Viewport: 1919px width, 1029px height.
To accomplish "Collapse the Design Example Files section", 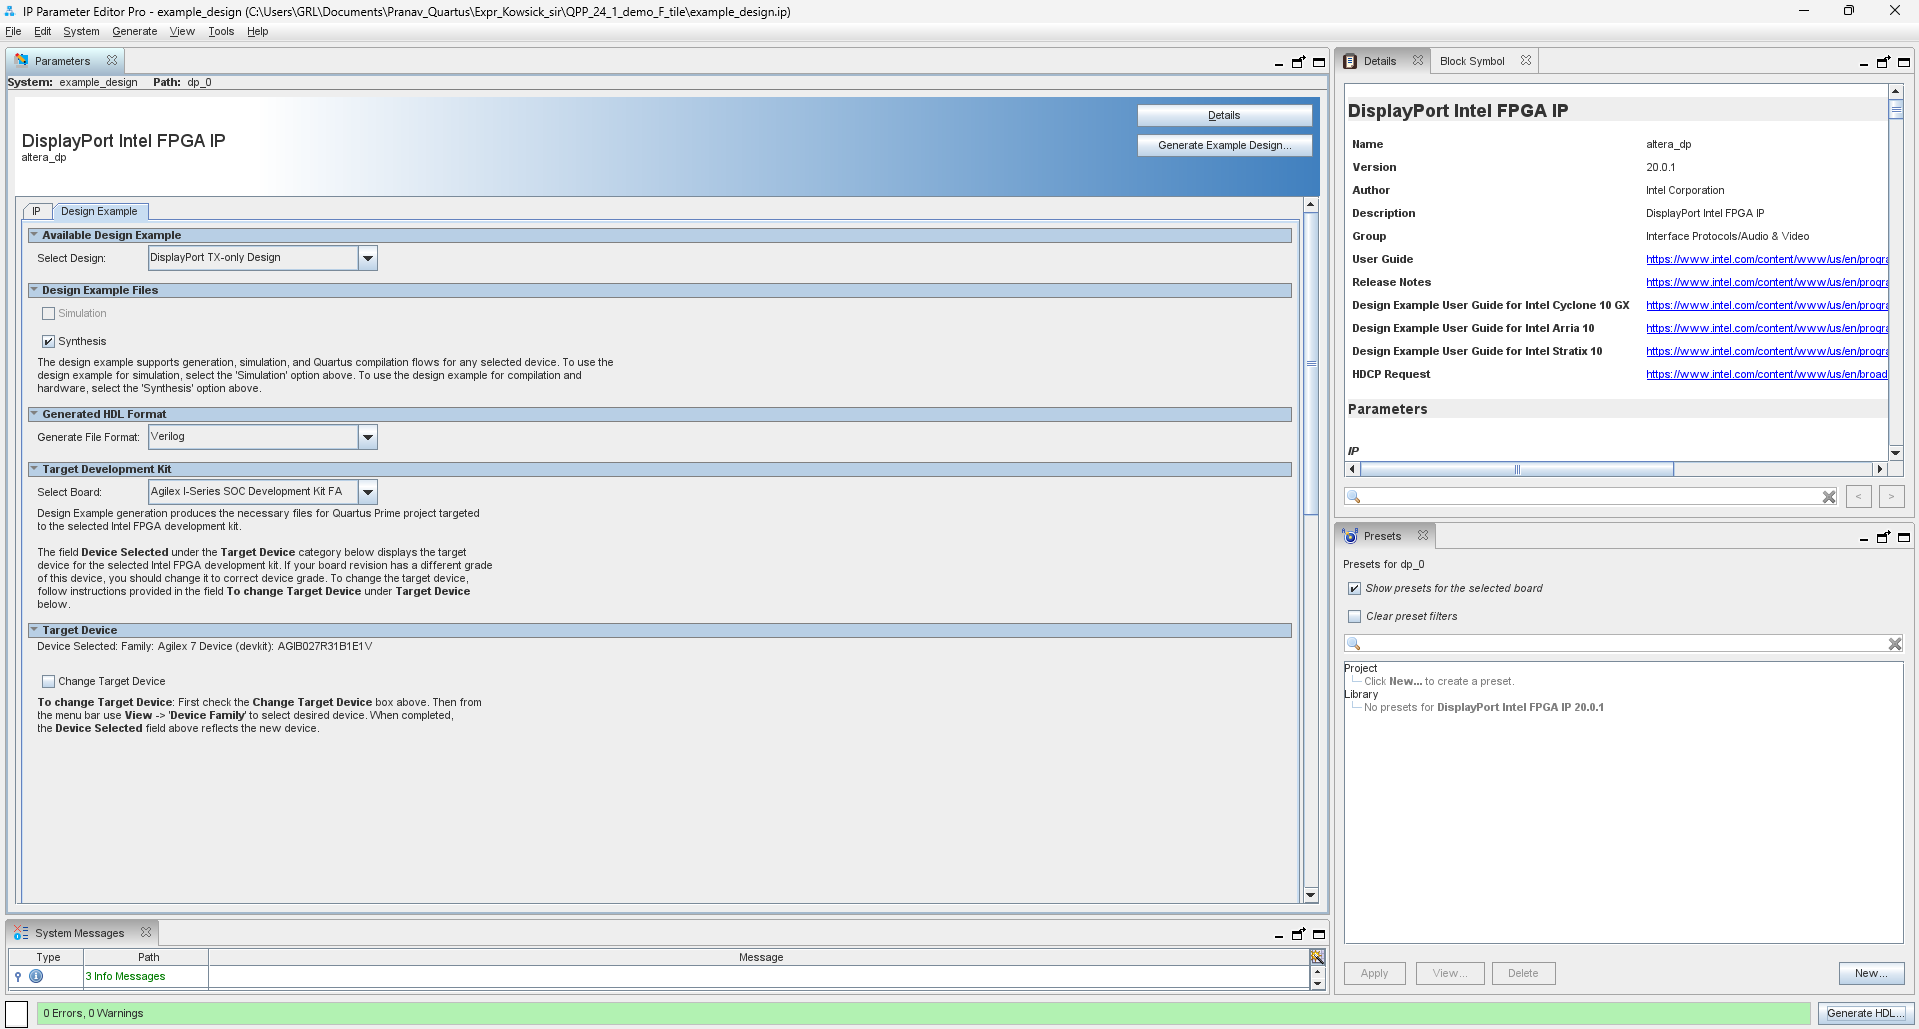I will pyautogui.click(x=34, y=290).
